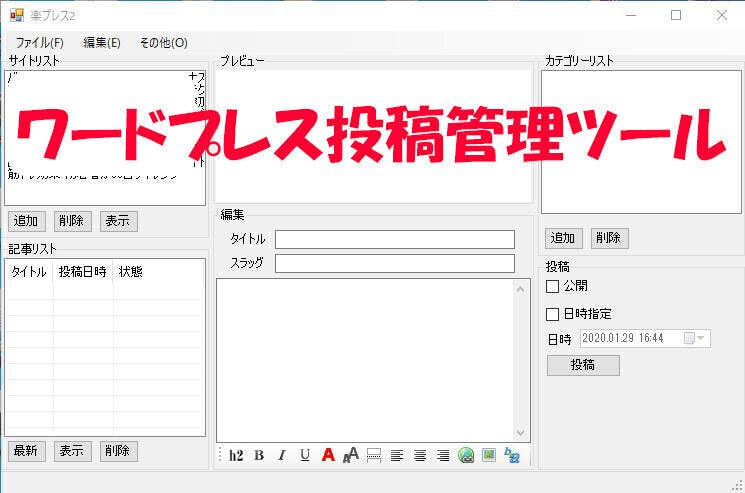Enable the 日時指定 checkbox
Image resolution: width=745 pixels, height=493 pixels.
[552, 314]
